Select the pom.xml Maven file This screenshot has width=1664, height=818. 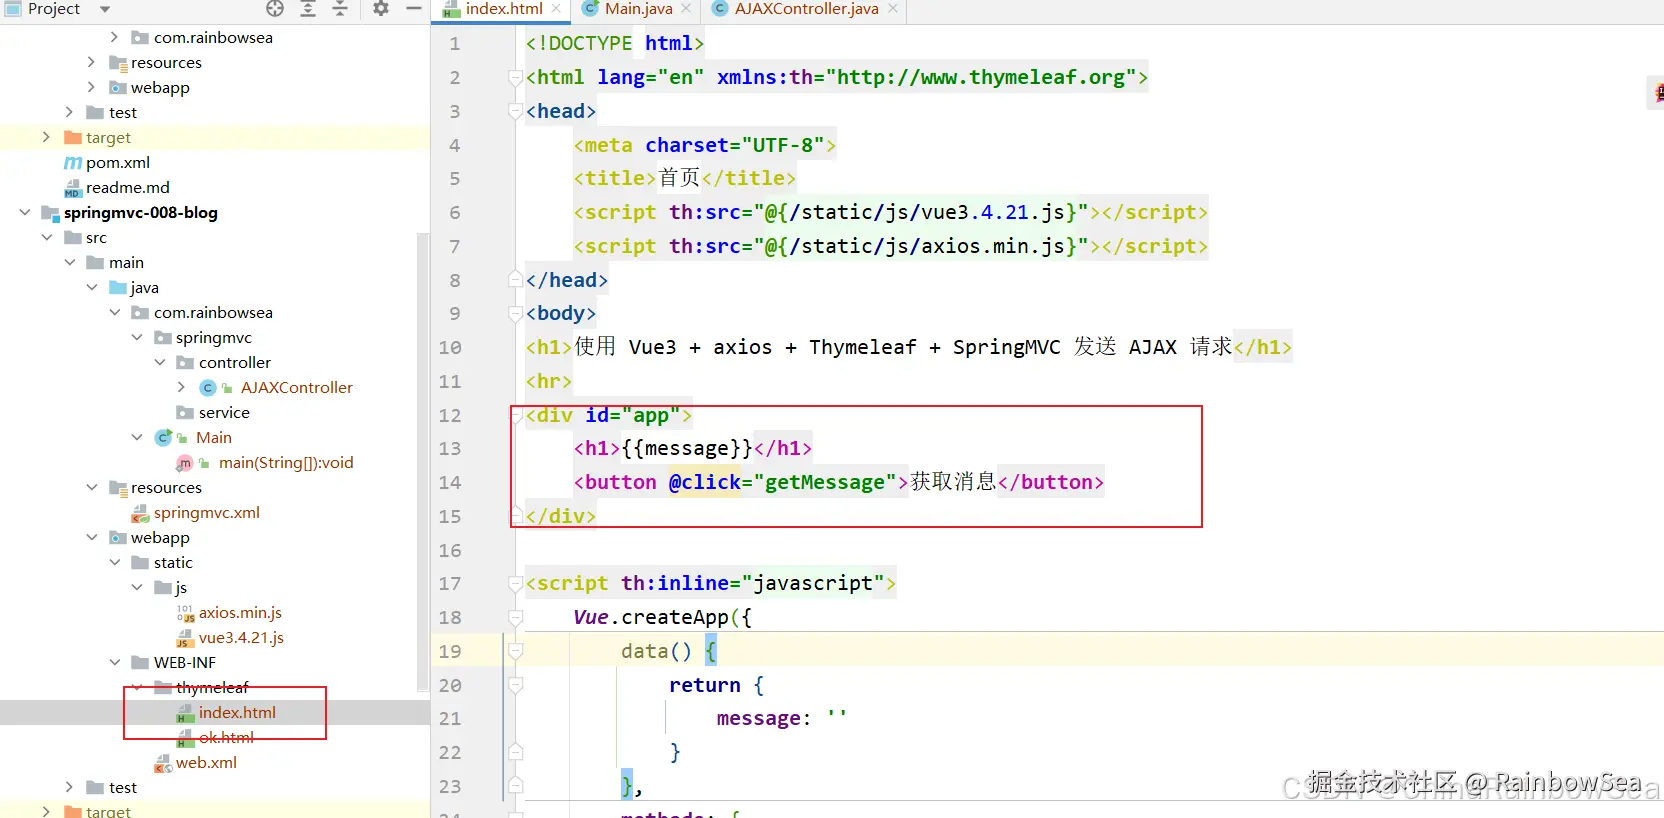click(117, 162)
